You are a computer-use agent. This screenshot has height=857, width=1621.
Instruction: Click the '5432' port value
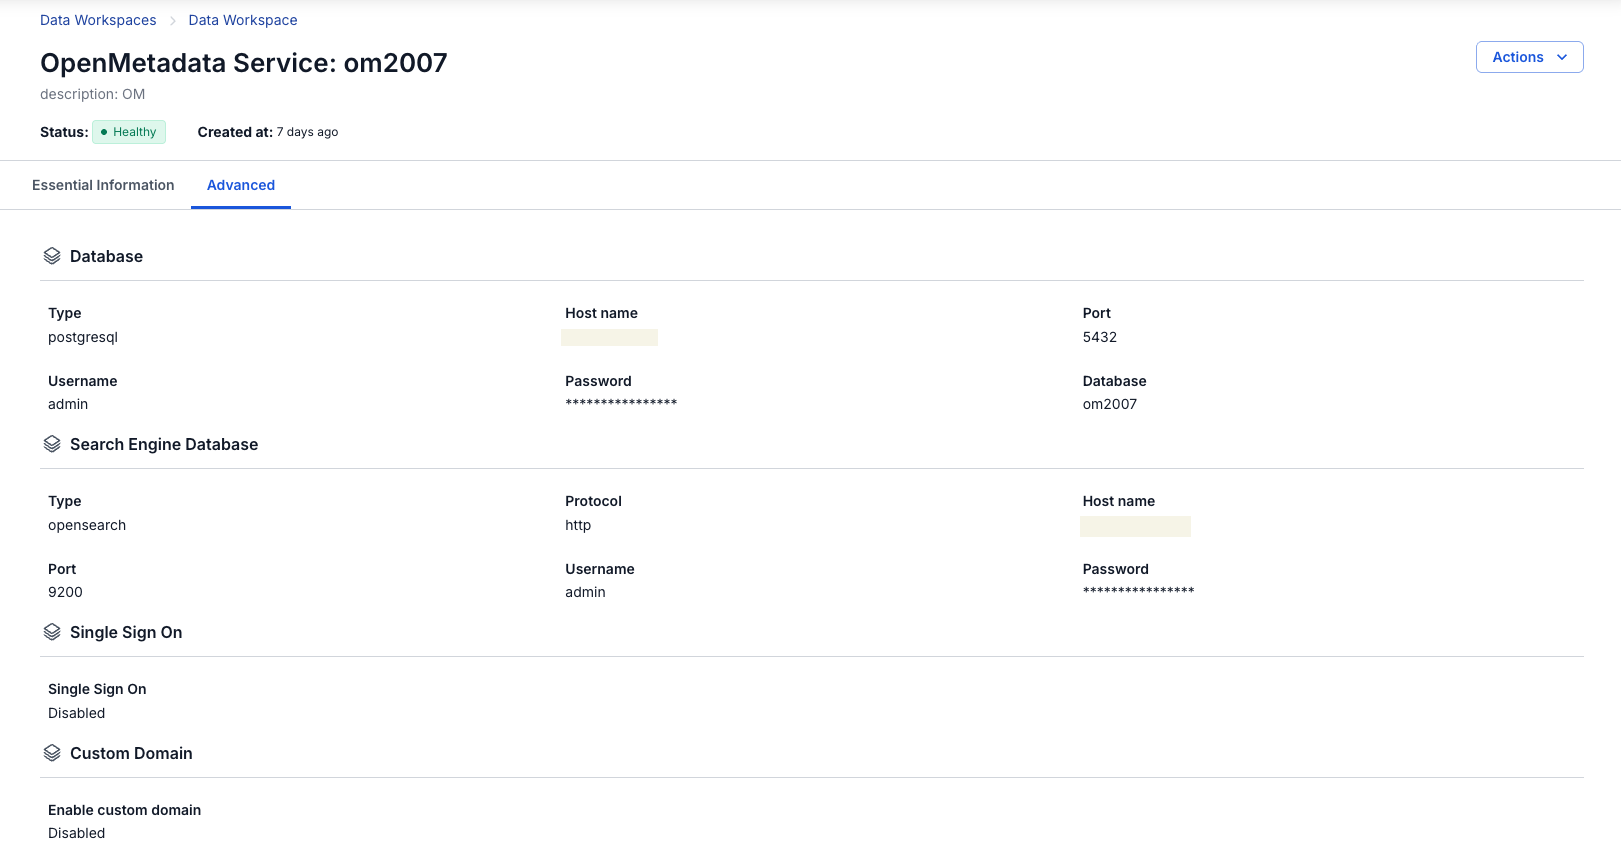(1100, 337)
